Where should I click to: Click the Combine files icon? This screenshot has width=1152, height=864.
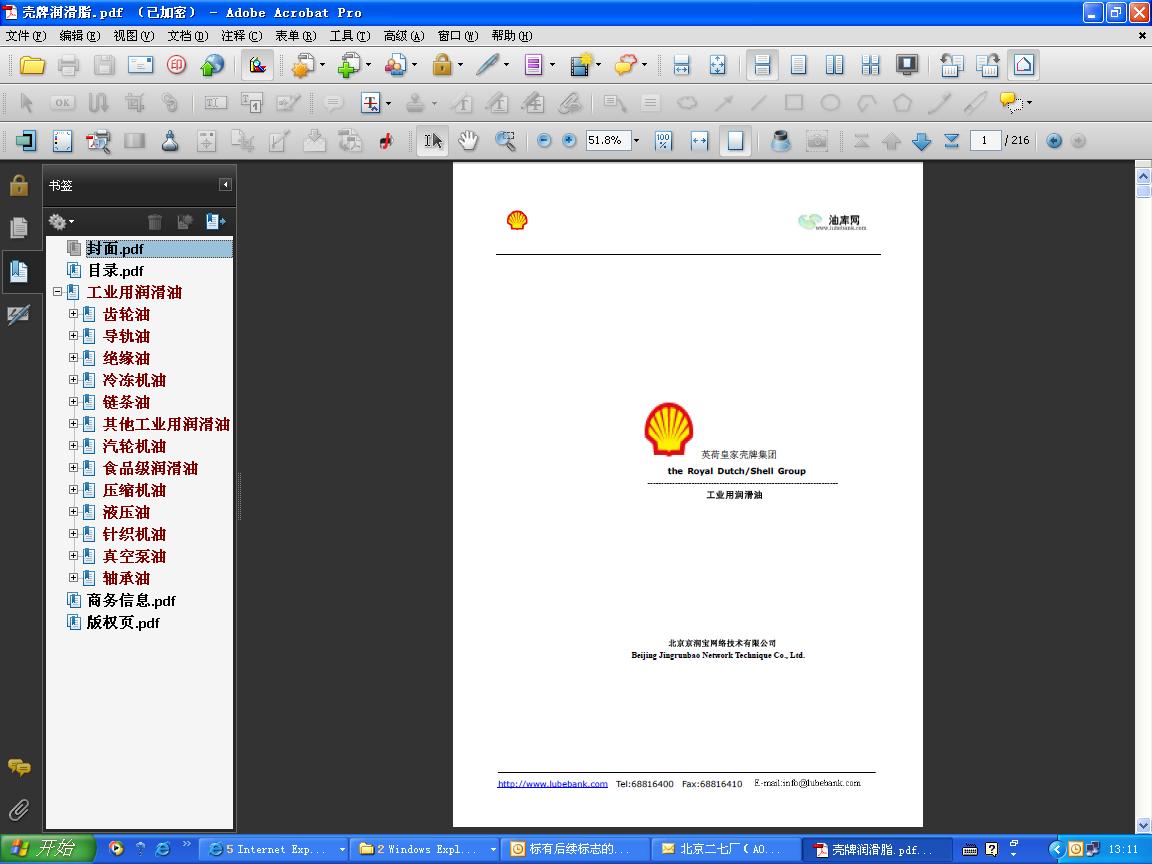click(x=349, y=65)
